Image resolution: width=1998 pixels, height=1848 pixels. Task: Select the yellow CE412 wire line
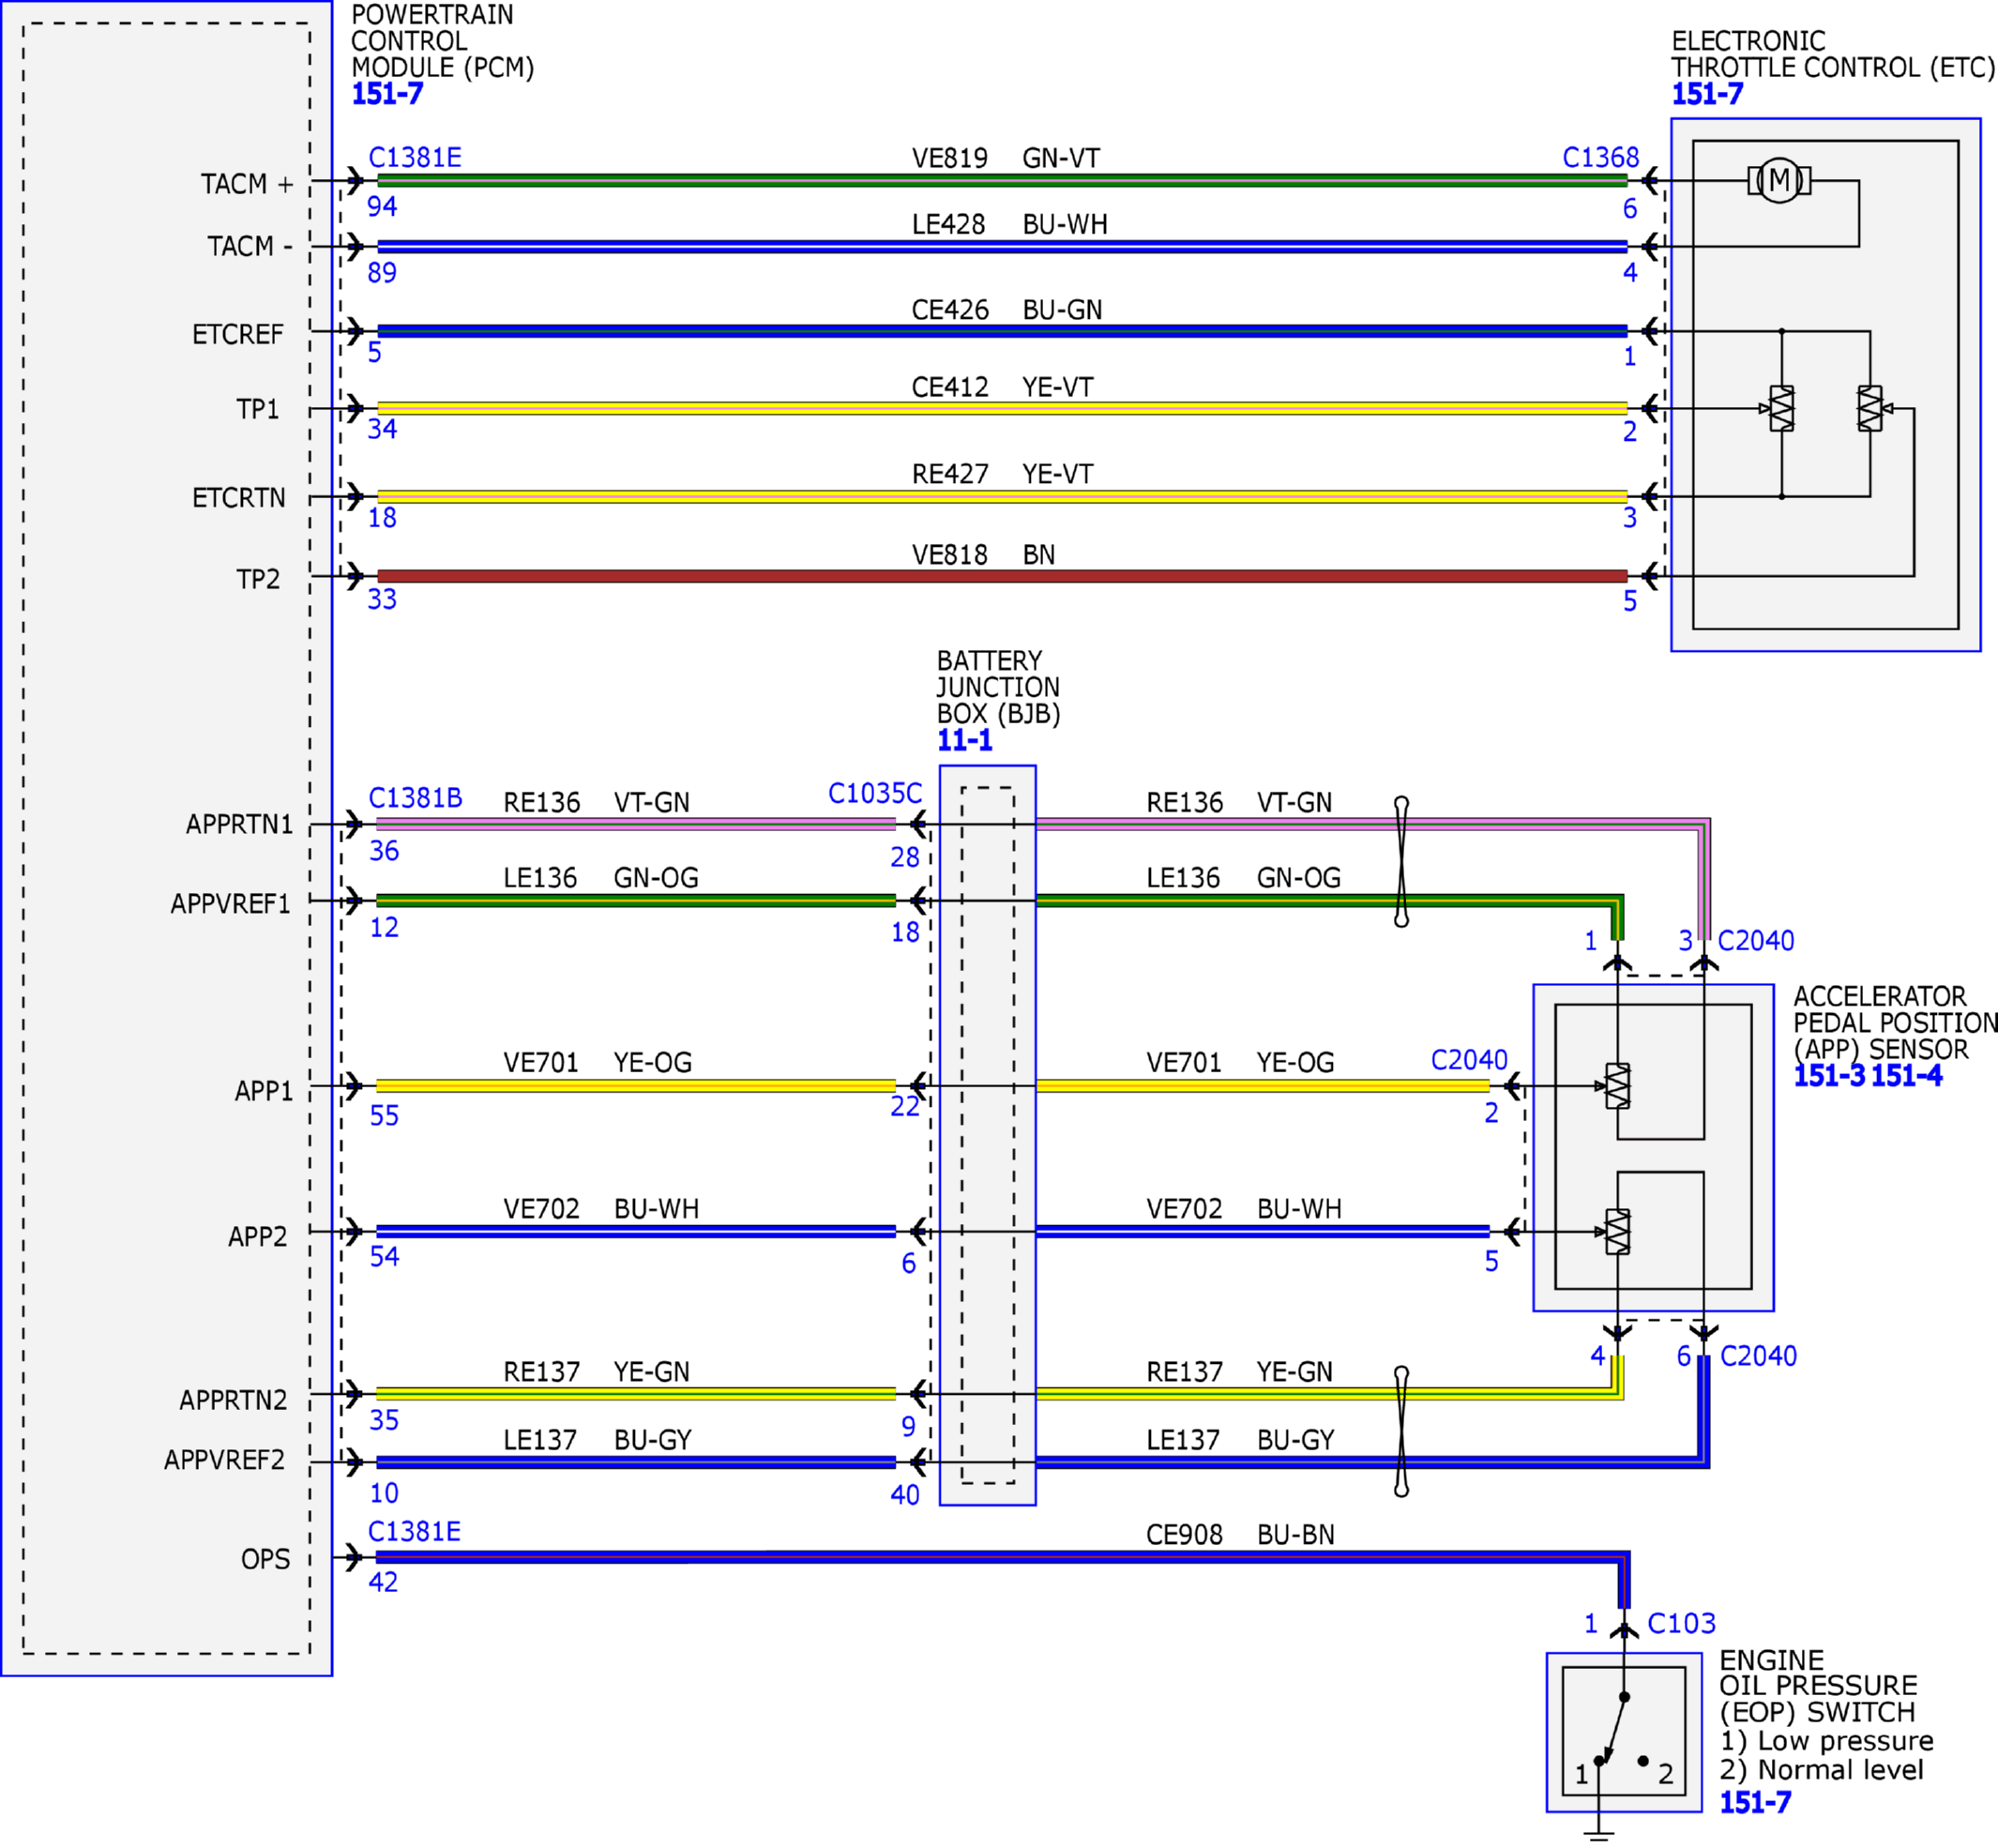[x=1002, y=408]
